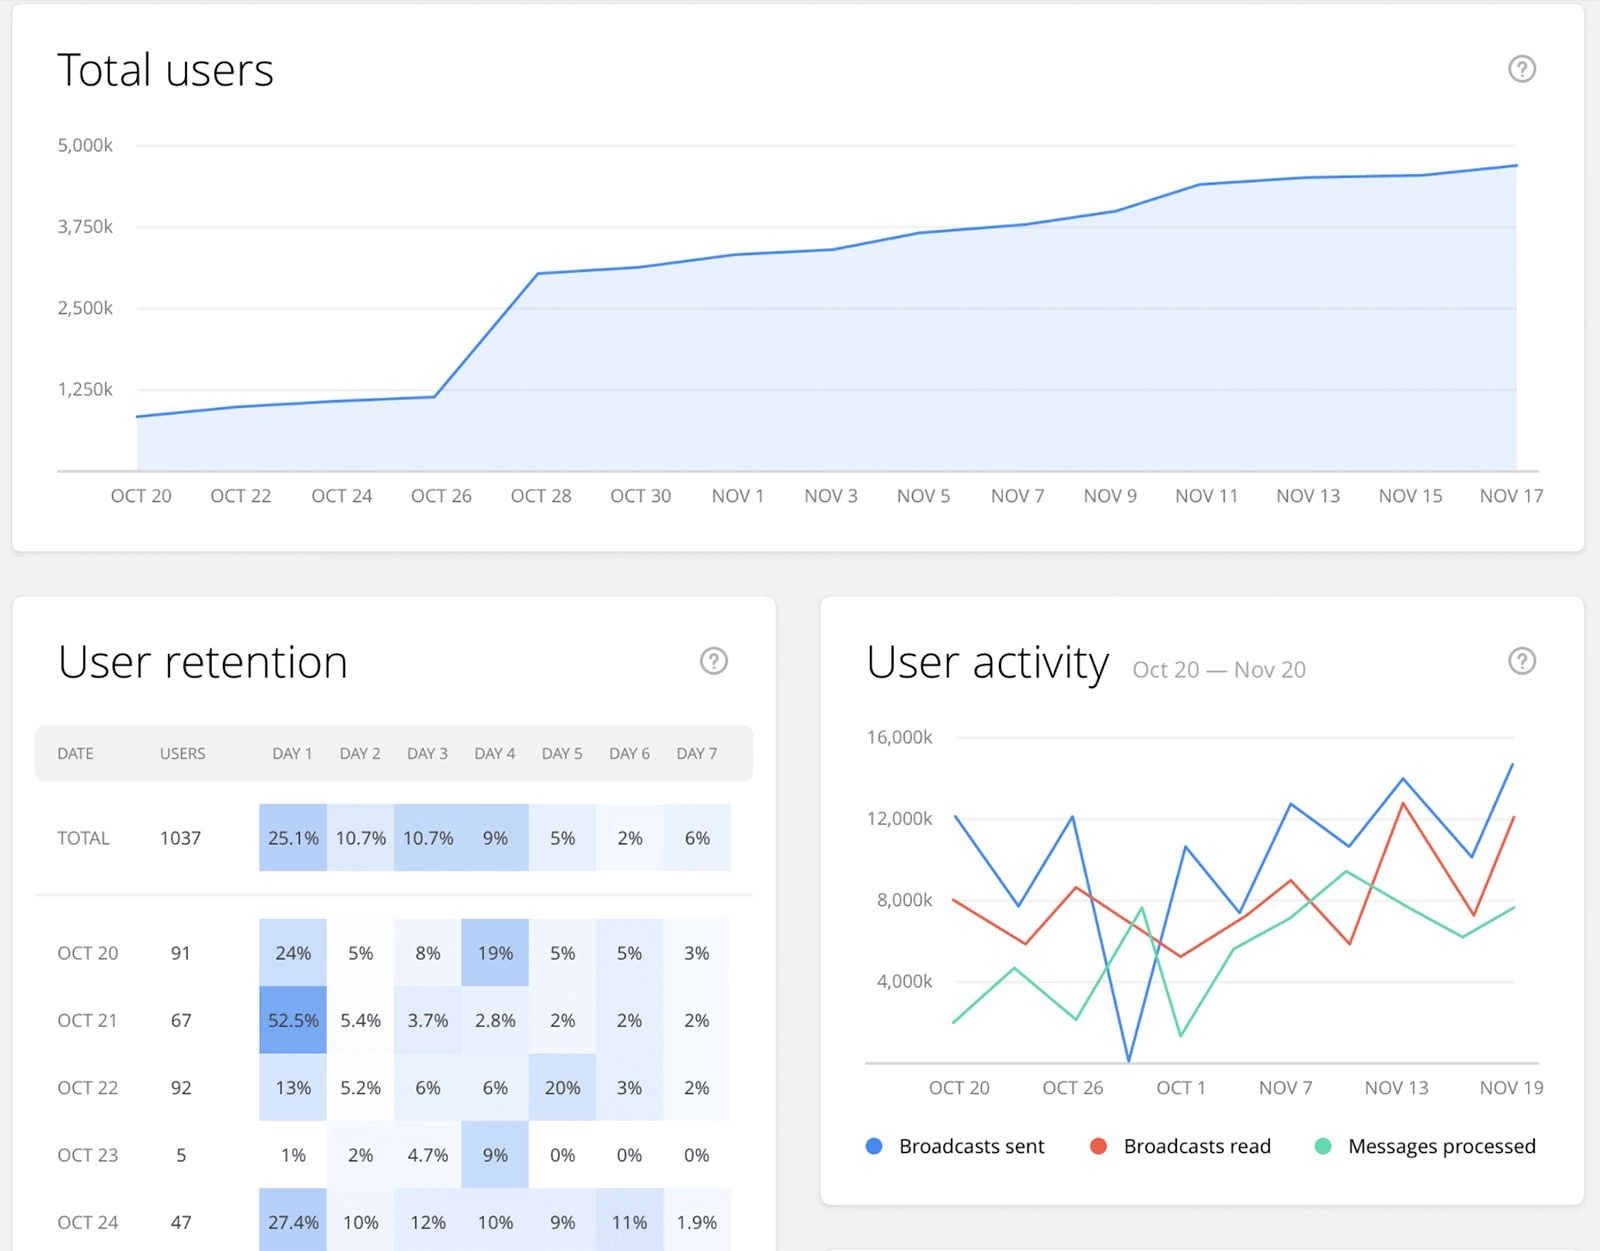Screen dimensions: 1600x1251
Task: Click the Broadcasts read legend label
Action: pos(1197,1146)
